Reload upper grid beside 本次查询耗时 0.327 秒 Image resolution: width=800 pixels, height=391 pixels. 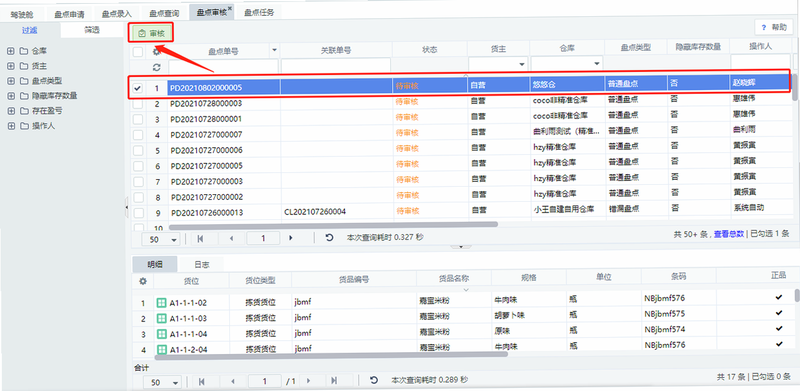[330, 238]
